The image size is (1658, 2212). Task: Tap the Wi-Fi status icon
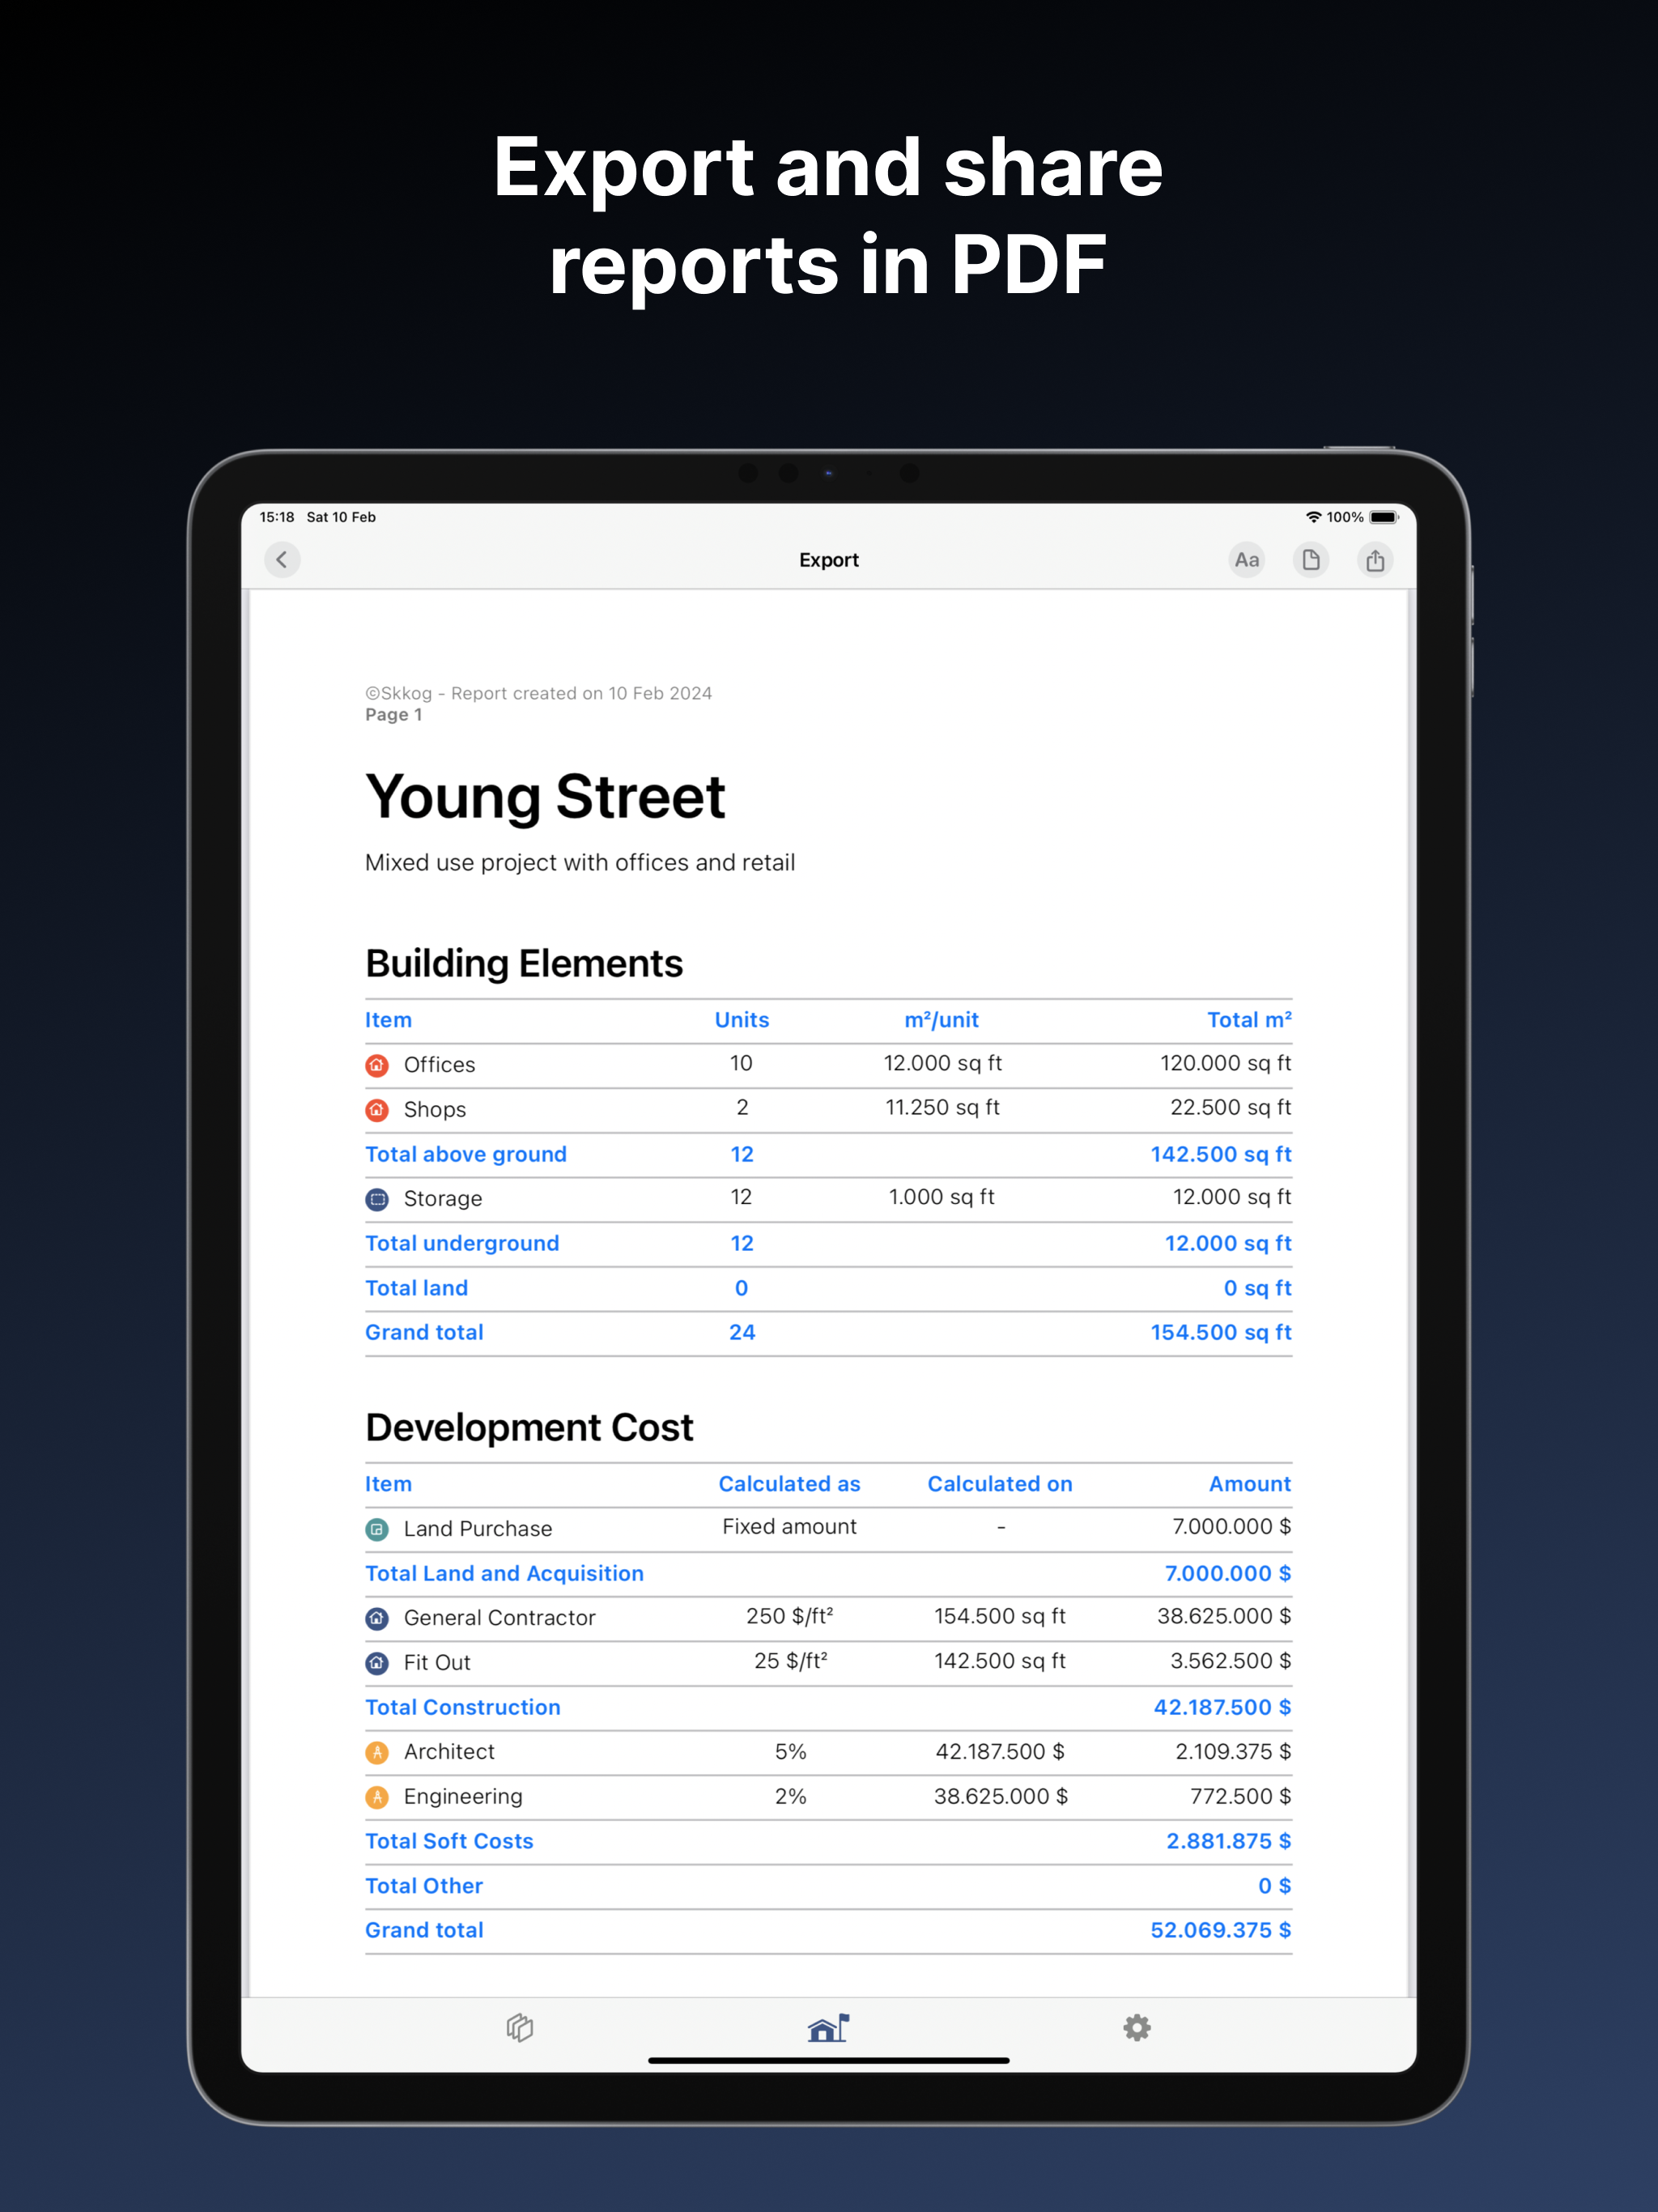(x=1313, y=517)
